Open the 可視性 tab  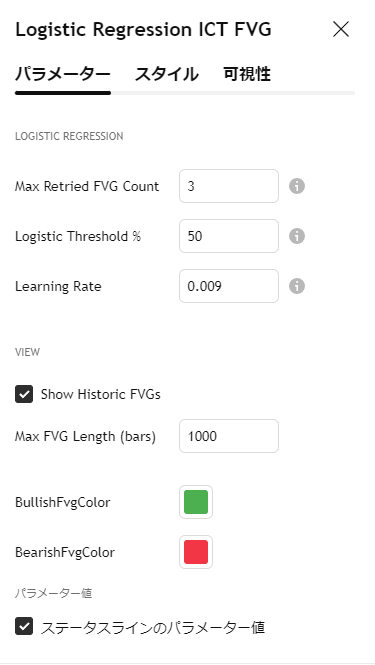pos(247,75)
